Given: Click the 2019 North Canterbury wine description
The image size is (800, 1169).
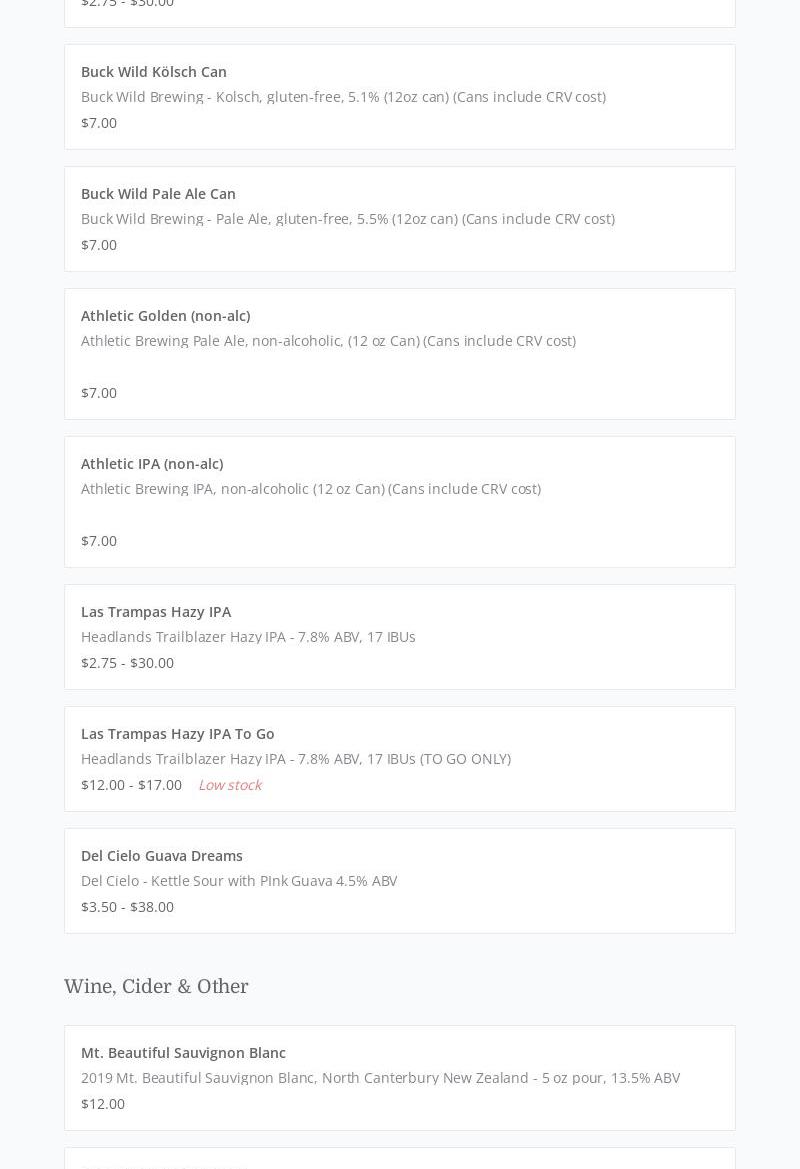Looking at the screenshot, I should coord(380,1078).
